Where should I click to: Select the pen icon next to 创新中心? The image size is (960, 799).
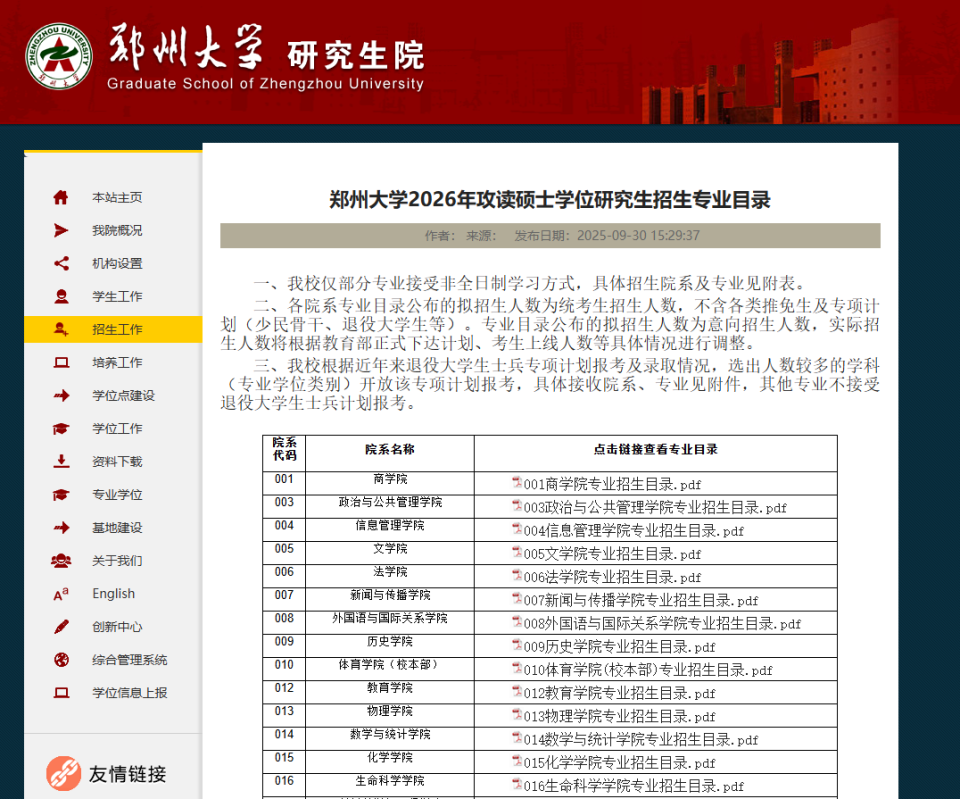coord(60,626)
